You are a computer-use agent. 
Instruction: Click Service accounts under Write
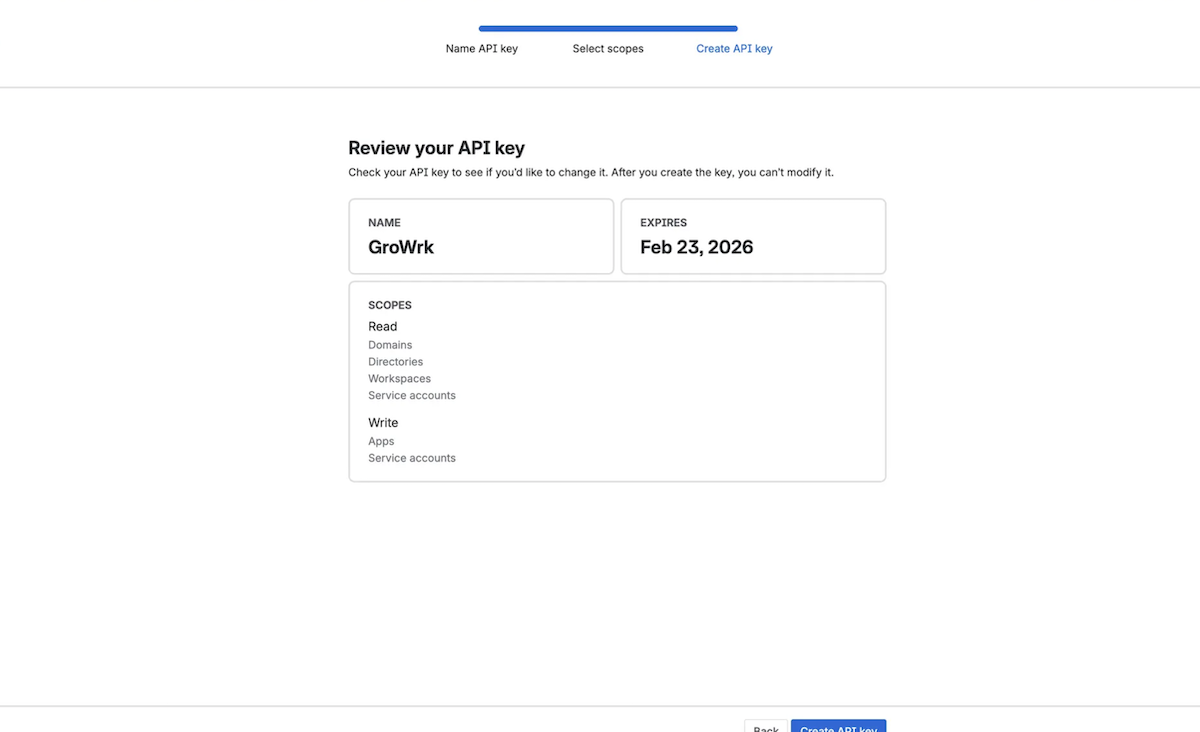[x=412, y=458]
